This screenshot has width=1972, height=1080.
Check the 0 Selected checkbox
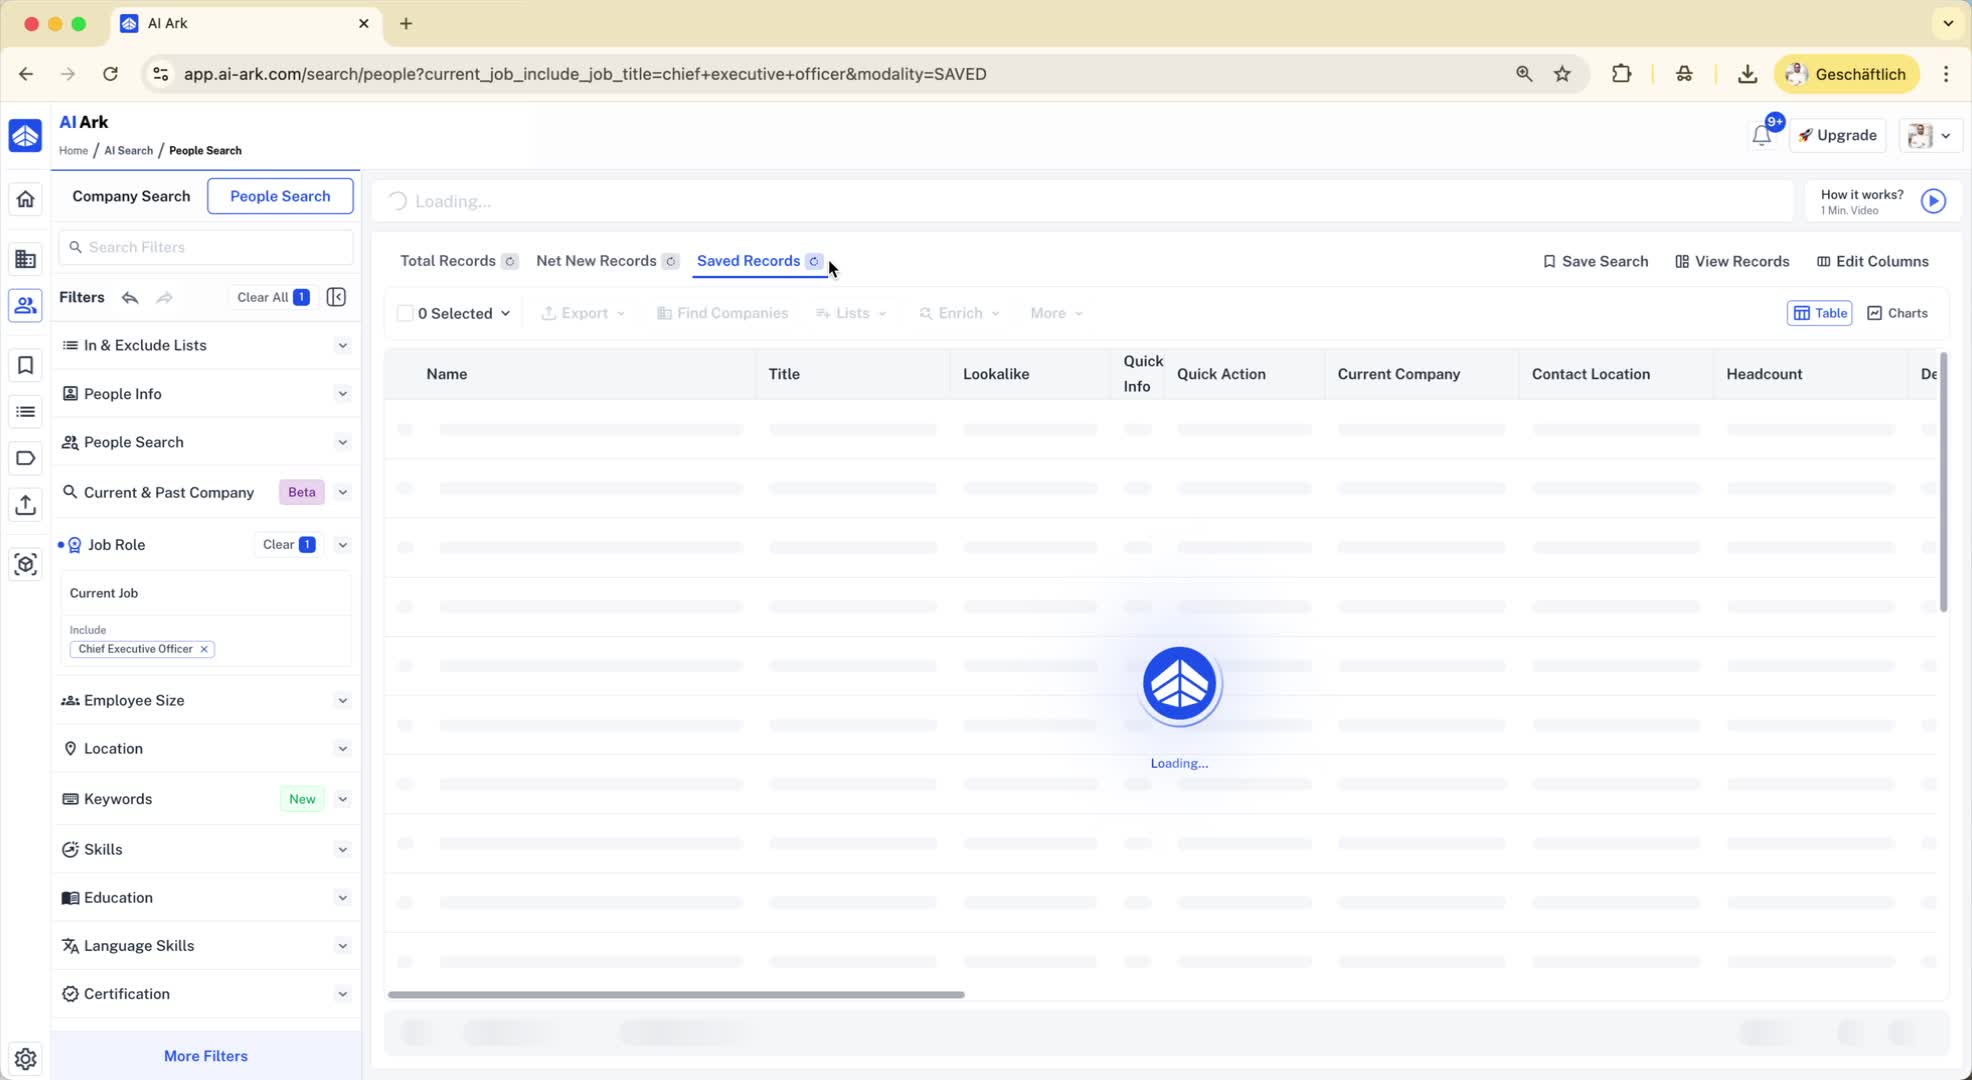click(x=405, y=313)
